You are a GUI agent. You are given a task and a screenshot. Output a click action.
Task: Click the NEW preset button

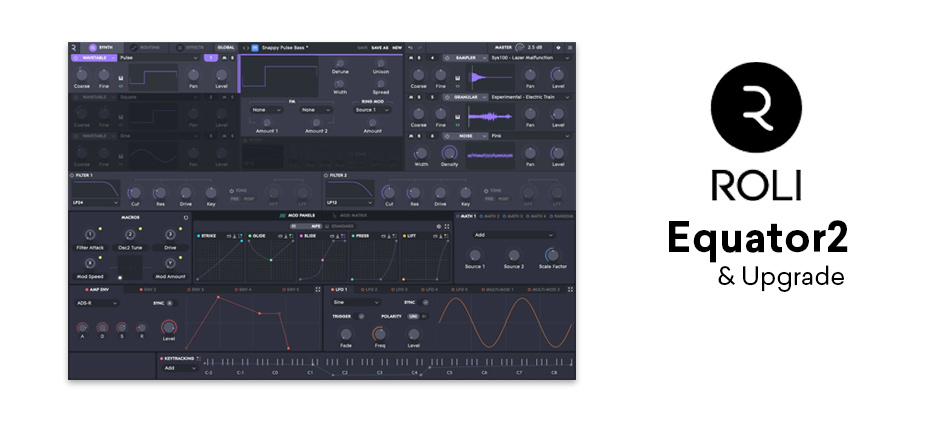click(x=397, y=48)
